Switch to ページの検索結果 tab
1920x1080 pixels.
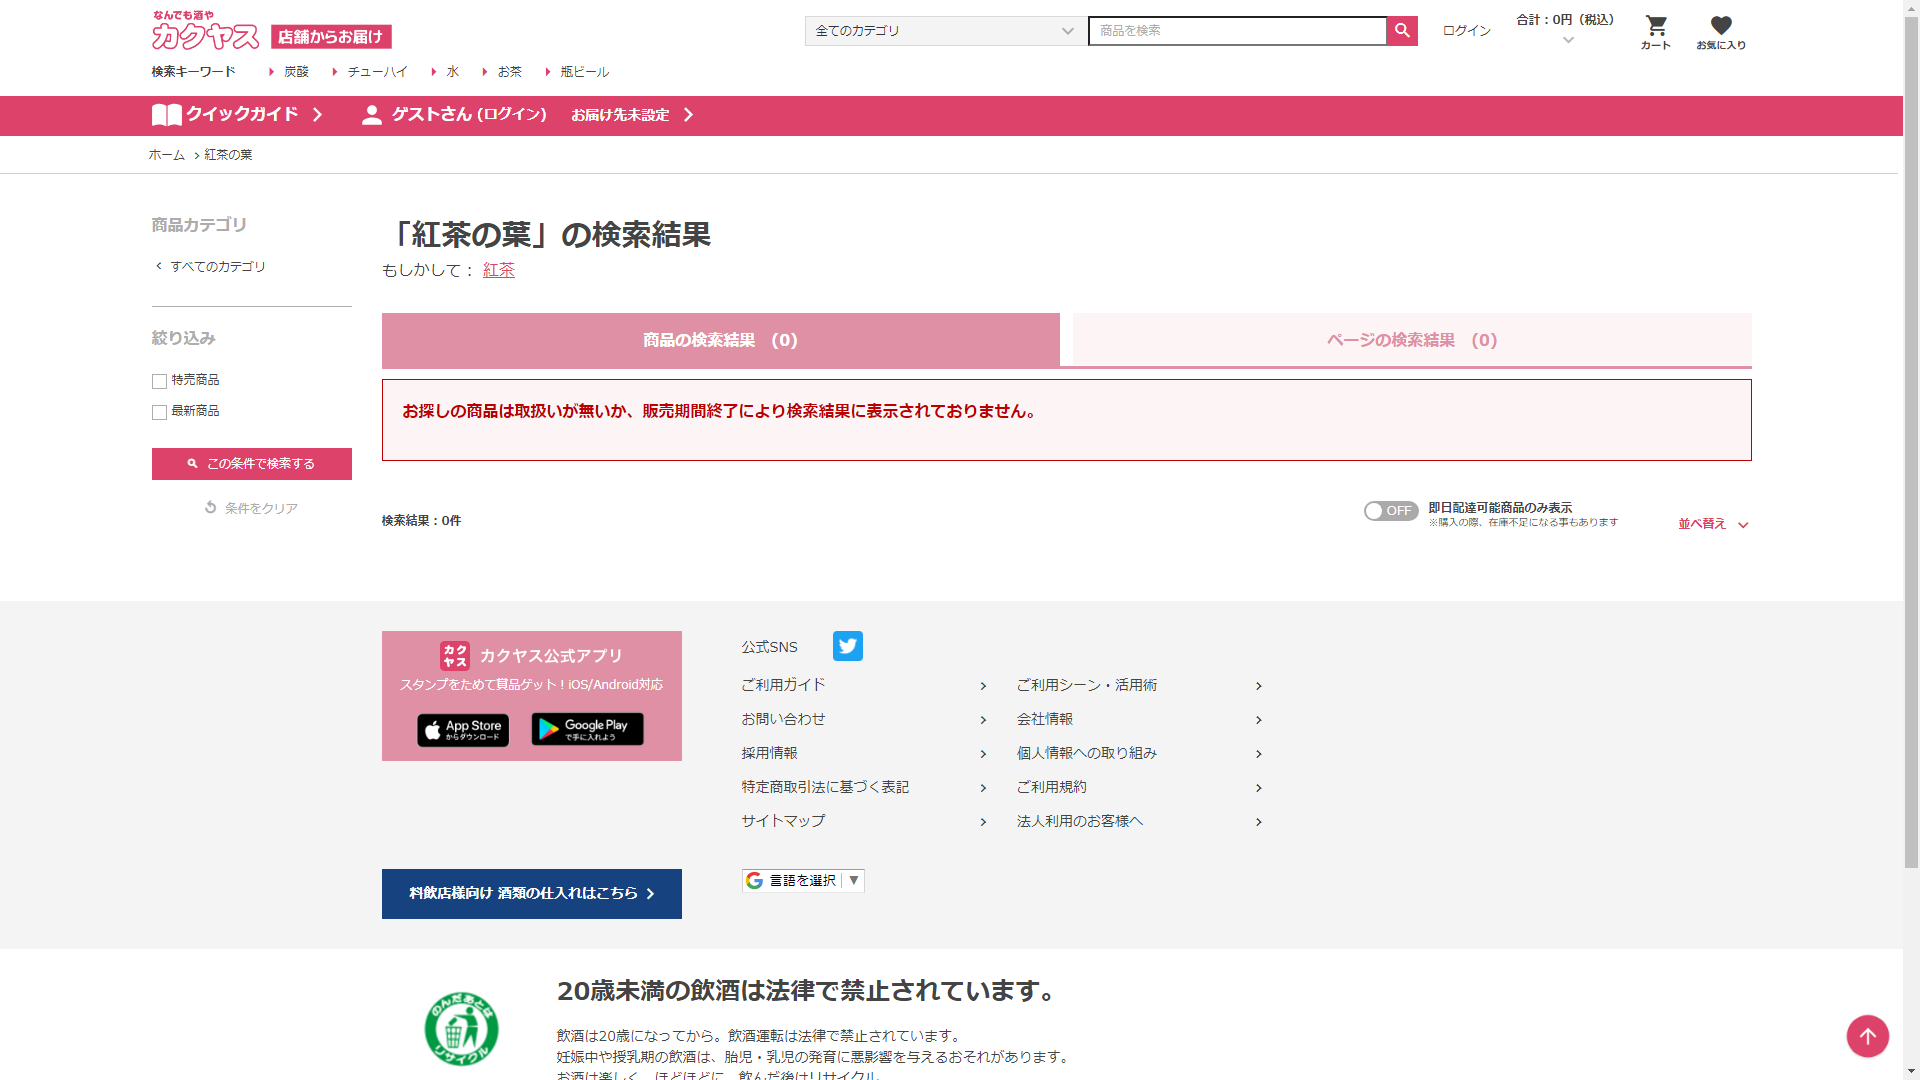point(1411,341)
